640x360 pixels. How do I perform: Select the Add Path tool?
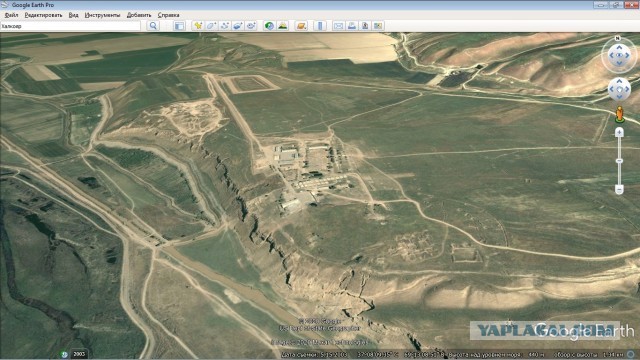coord(224,26)
